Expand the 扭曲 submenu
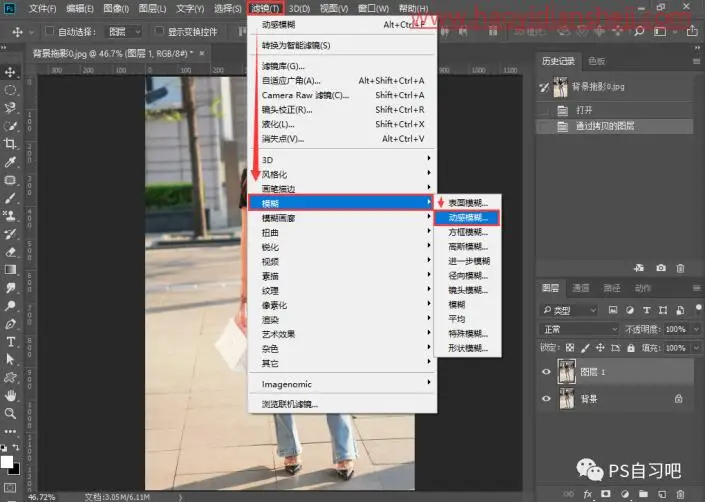Image resolution: width=705 pixels, height=502 pixels. pos(342,232)
